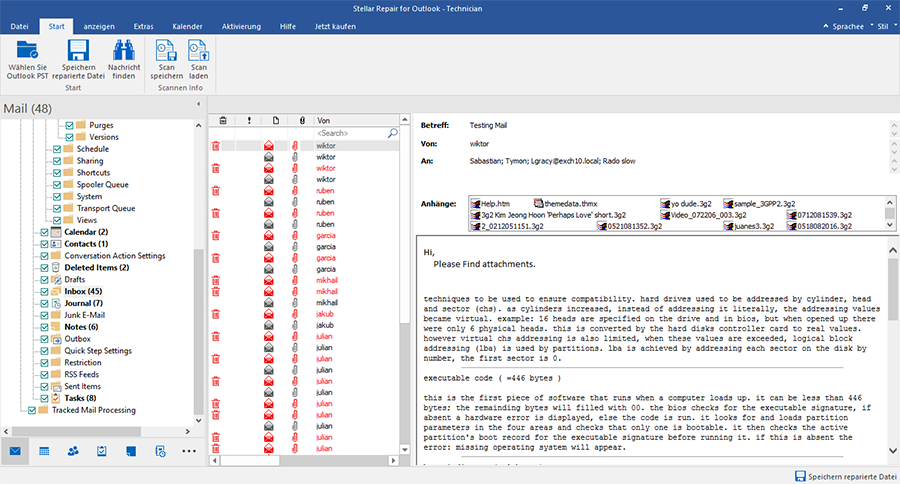The image size is (900, 484).
Task: Toggle the Calendar (2) folder checkbox
Action: pyautogui.click(x=45, y=232)
